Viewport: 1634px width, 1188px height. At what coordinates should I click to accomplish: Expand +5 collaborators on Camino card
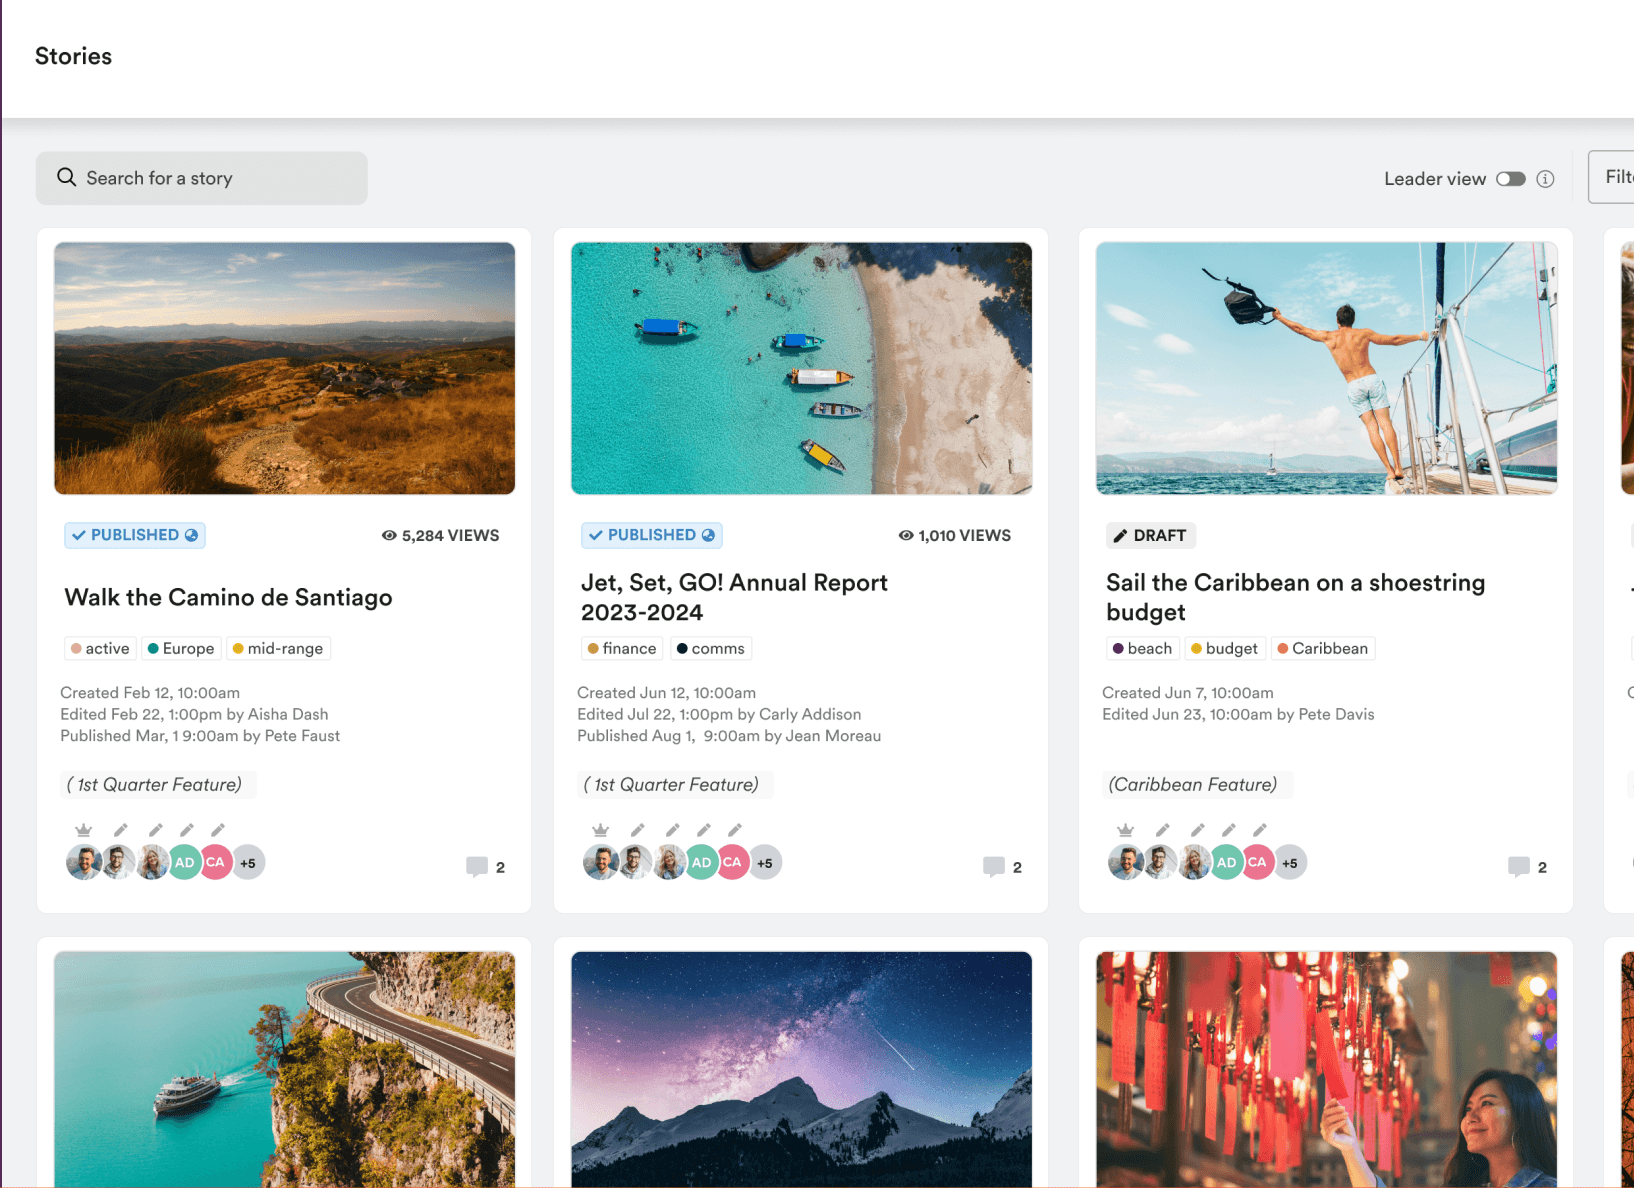(x=248, y=862)
